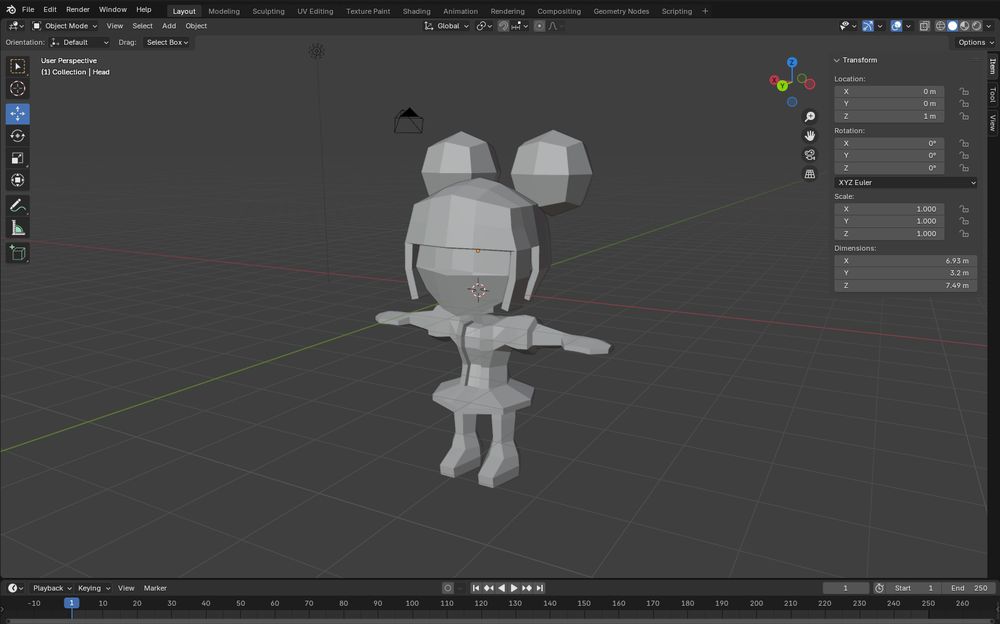Open the Playback dropdown in timeline
Viewport: 1000px width, 624px height.
tap(52, 588)
